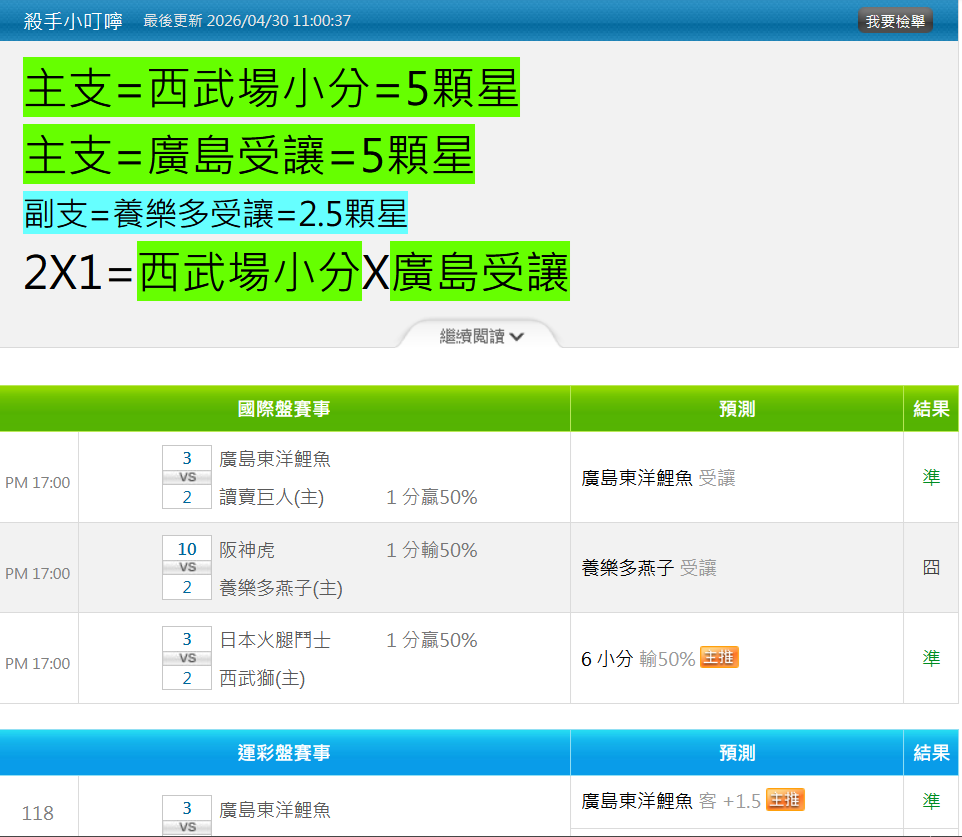962x837 pixels.
Task: Open author 殺手小叮噹 profile name
Action: [x=73, y=21]
